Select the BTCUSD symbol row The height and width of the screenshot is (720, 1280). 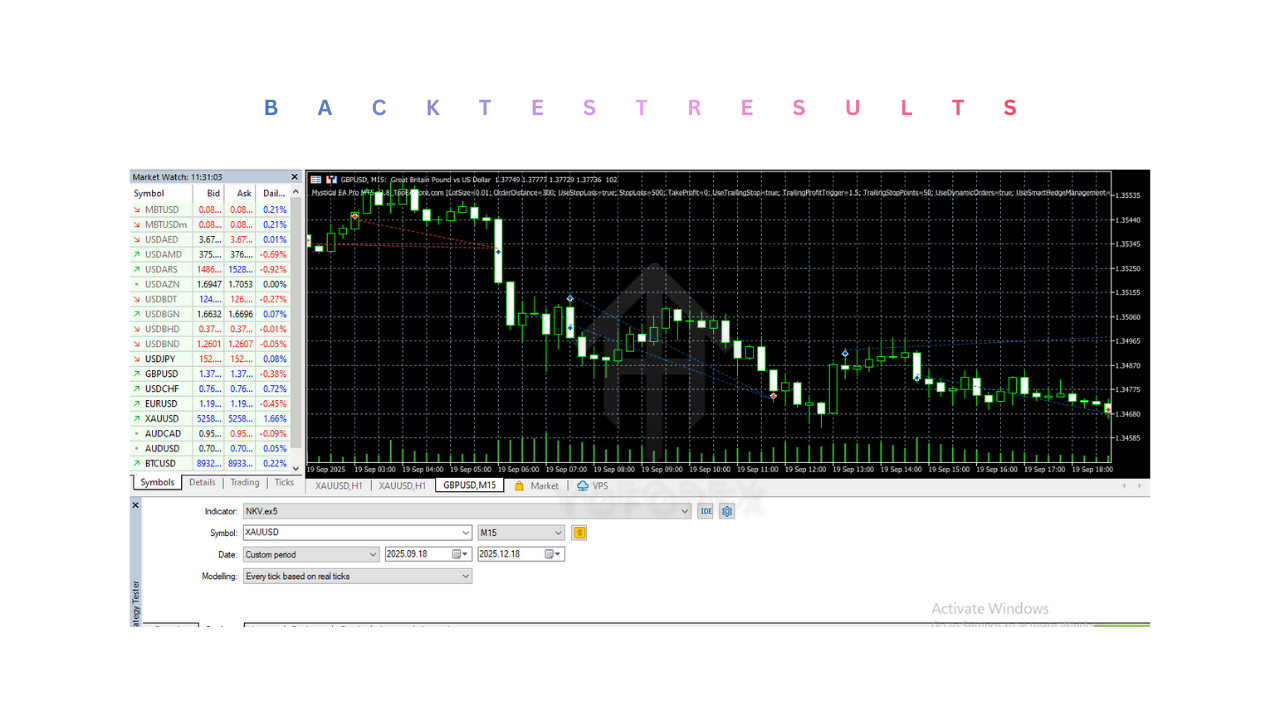click(x=160, y=463)
